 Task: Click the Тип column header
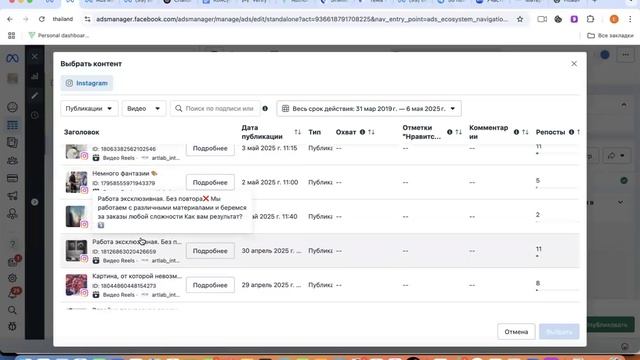[x=315, y=132]
